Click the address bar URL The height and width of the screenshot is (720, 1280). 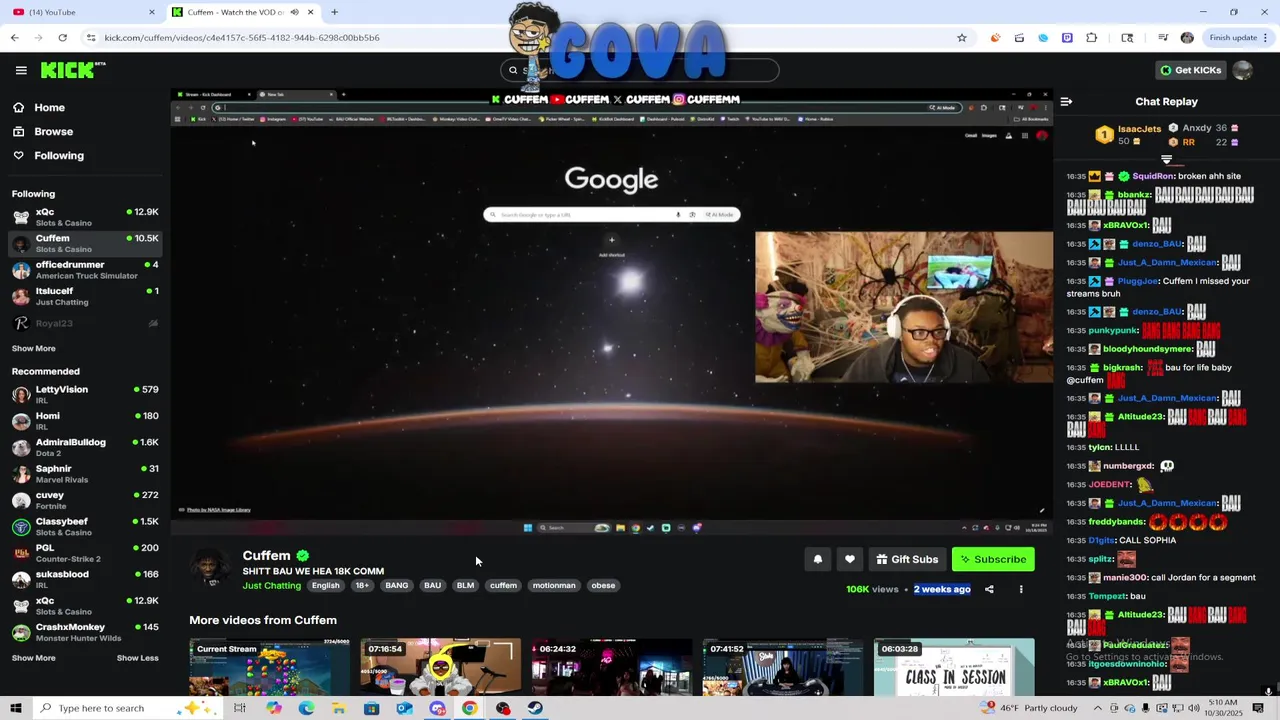tap(242, 38)
